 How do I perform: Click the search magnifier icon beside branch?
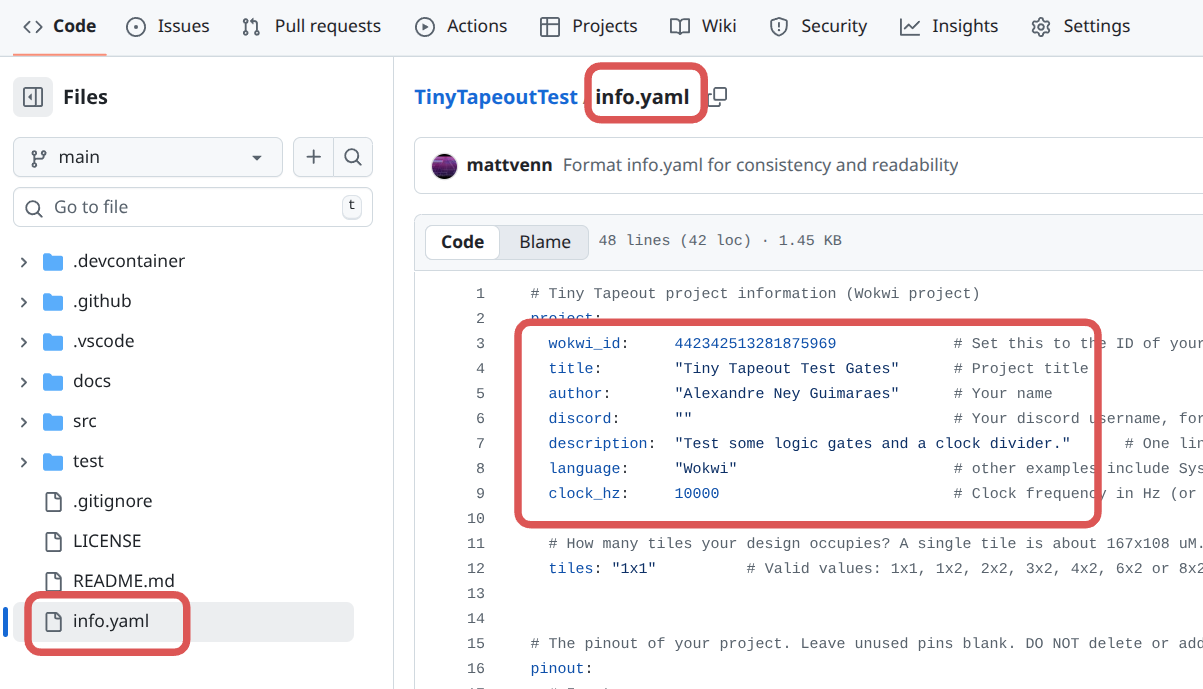coord(352,157)
